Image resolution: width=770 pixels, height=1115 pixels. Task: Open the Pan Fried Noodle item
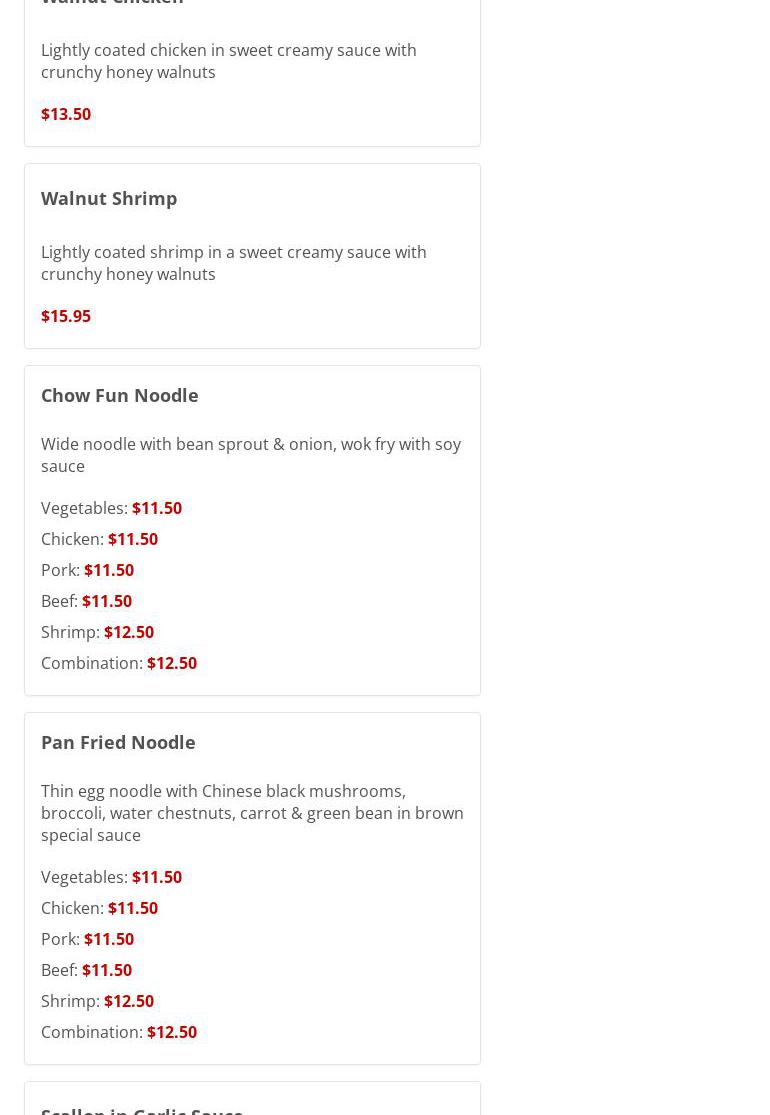click(x=118, y=742)
